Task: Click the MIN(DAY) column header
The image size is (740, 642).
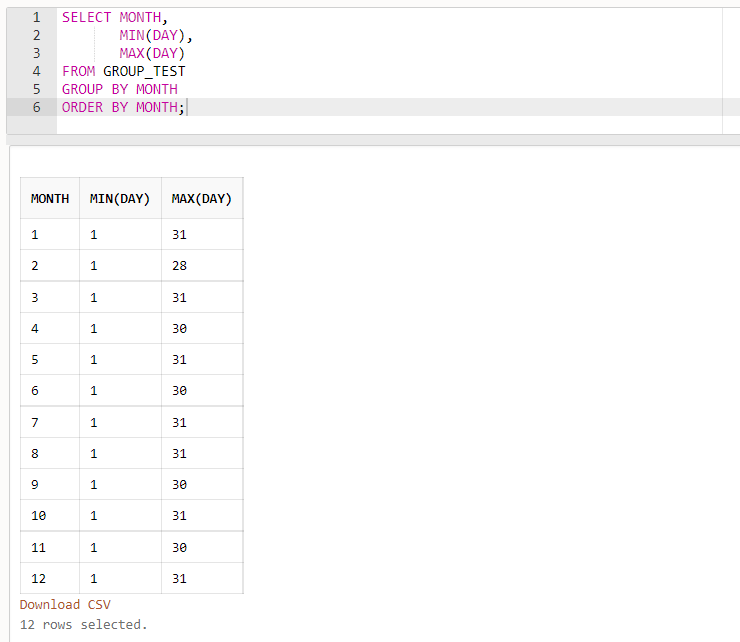Action: click(x=120, y=198)
